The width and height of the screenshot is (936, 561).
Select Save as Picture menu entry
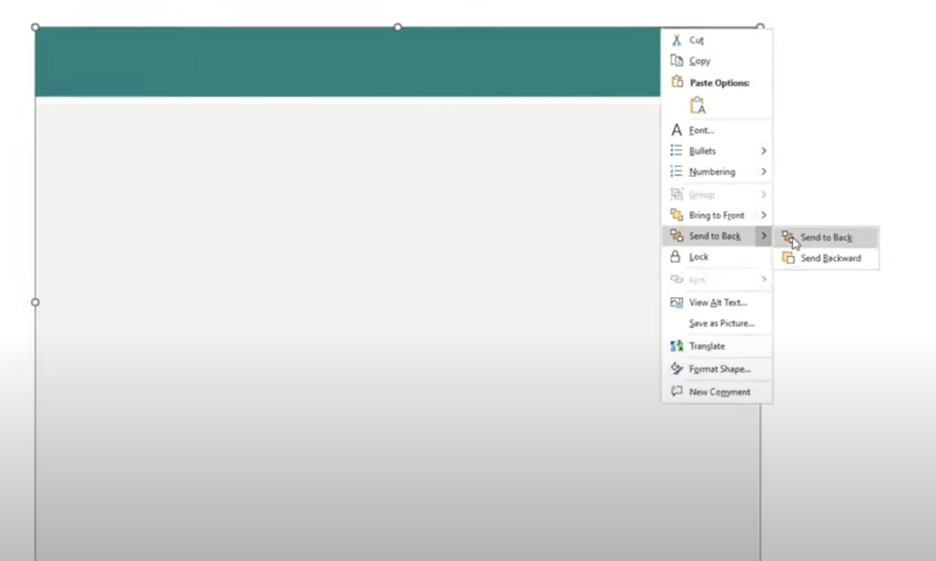coord(721,323)
